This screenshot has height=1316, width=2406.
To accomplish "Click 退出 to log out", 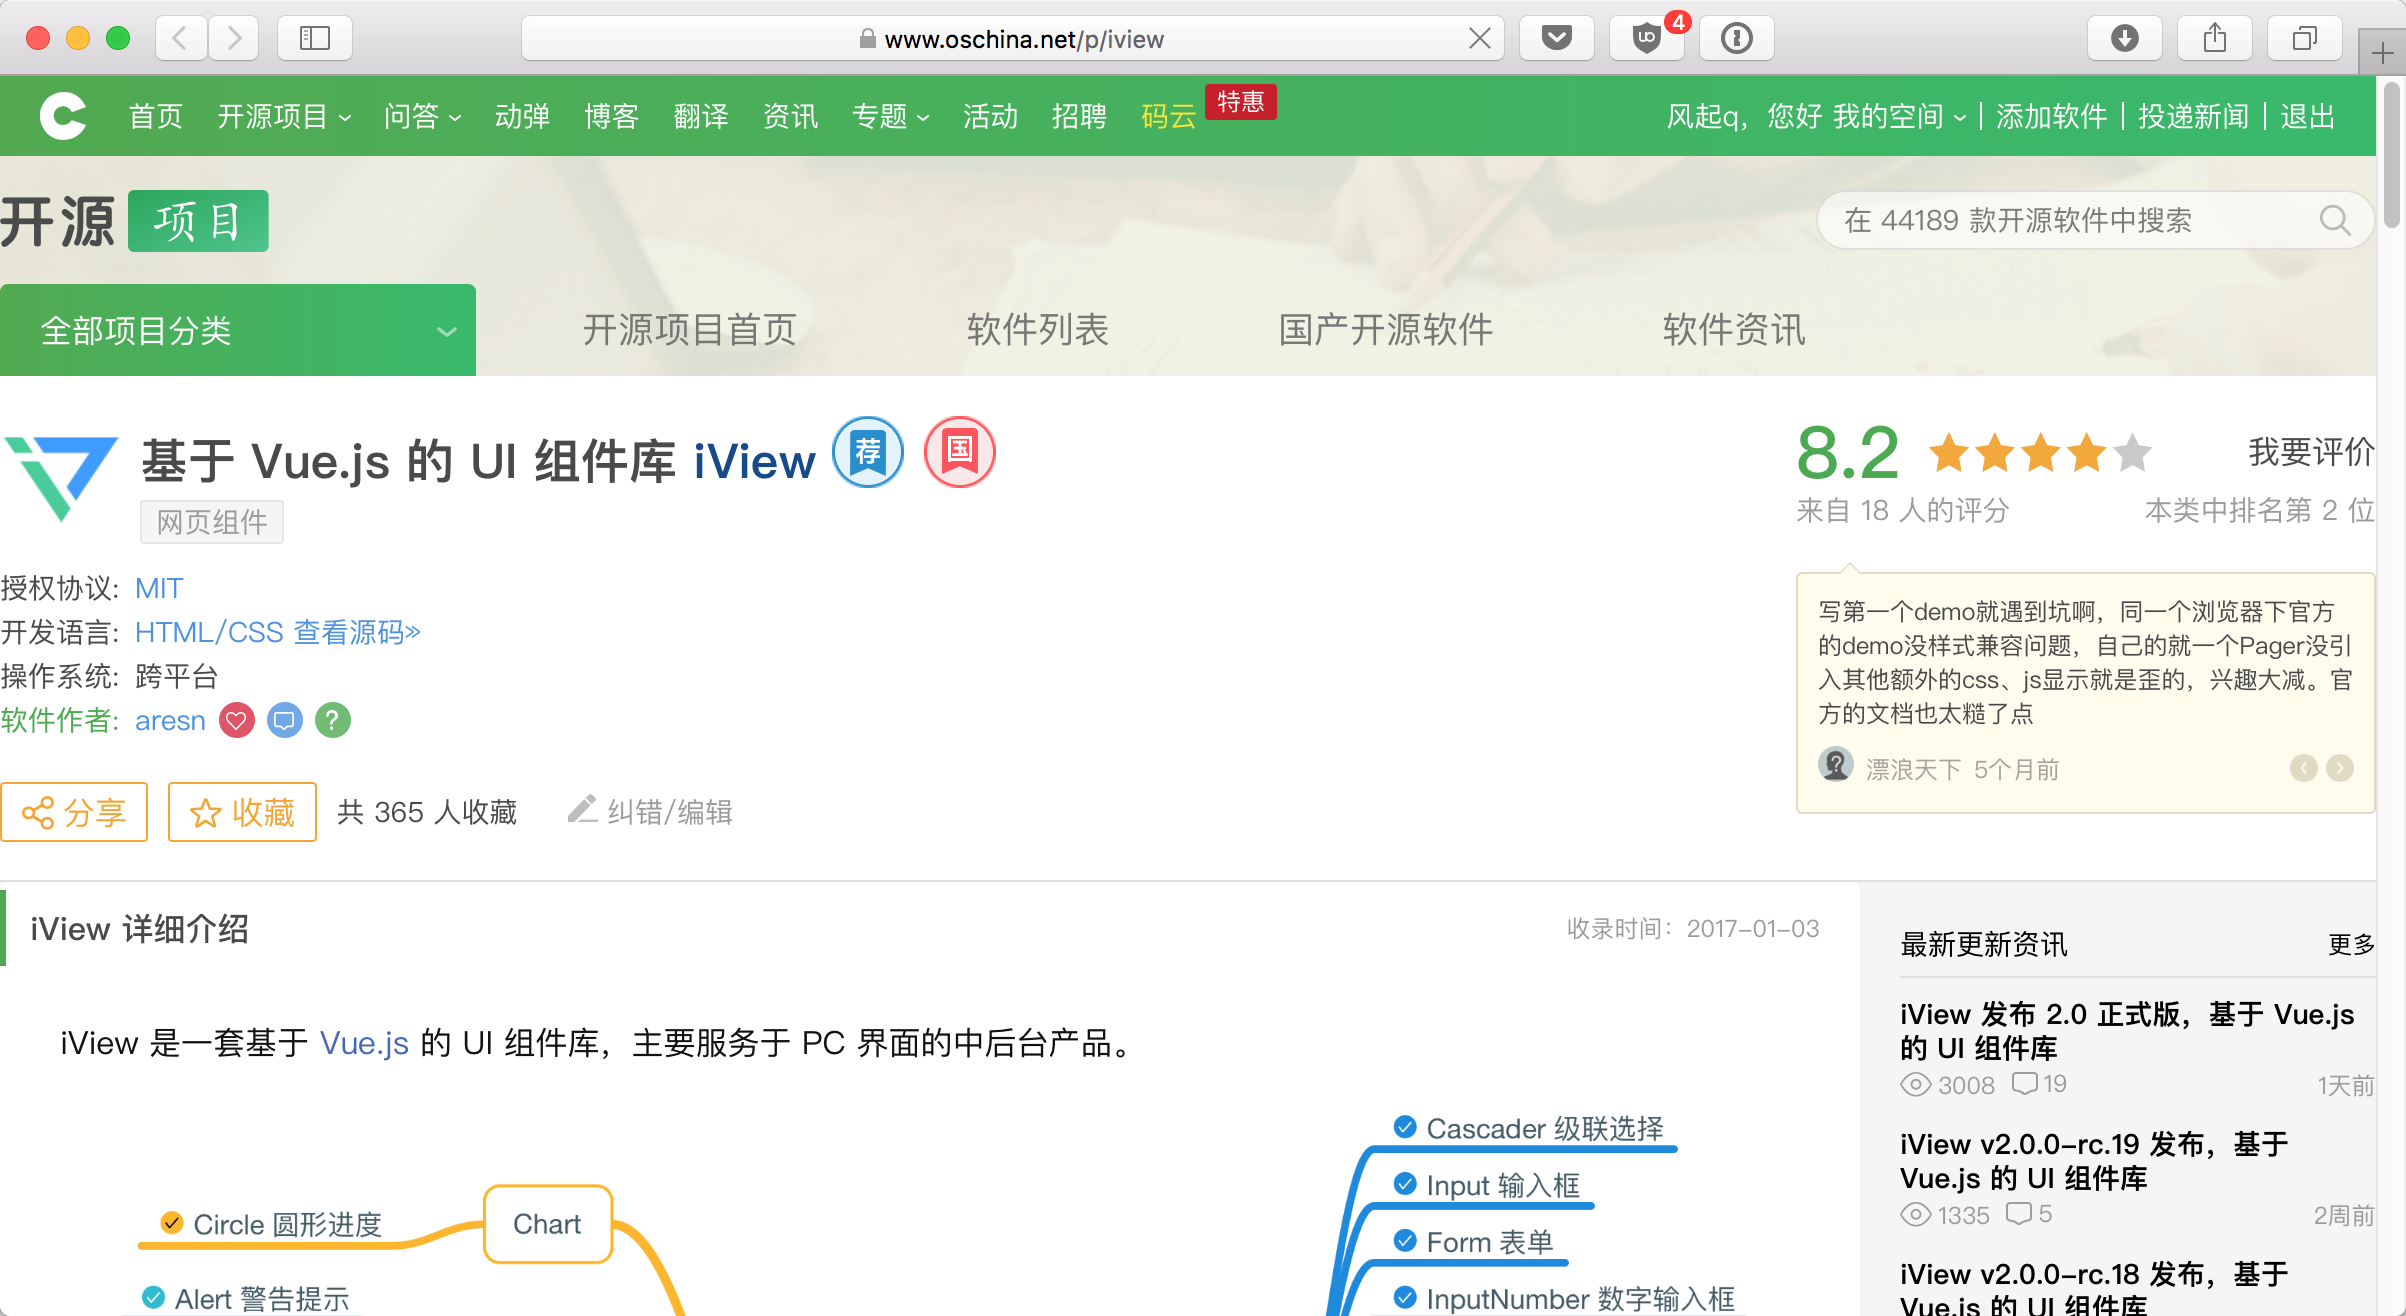I will pyautogui.click(x=2308, y=116).
